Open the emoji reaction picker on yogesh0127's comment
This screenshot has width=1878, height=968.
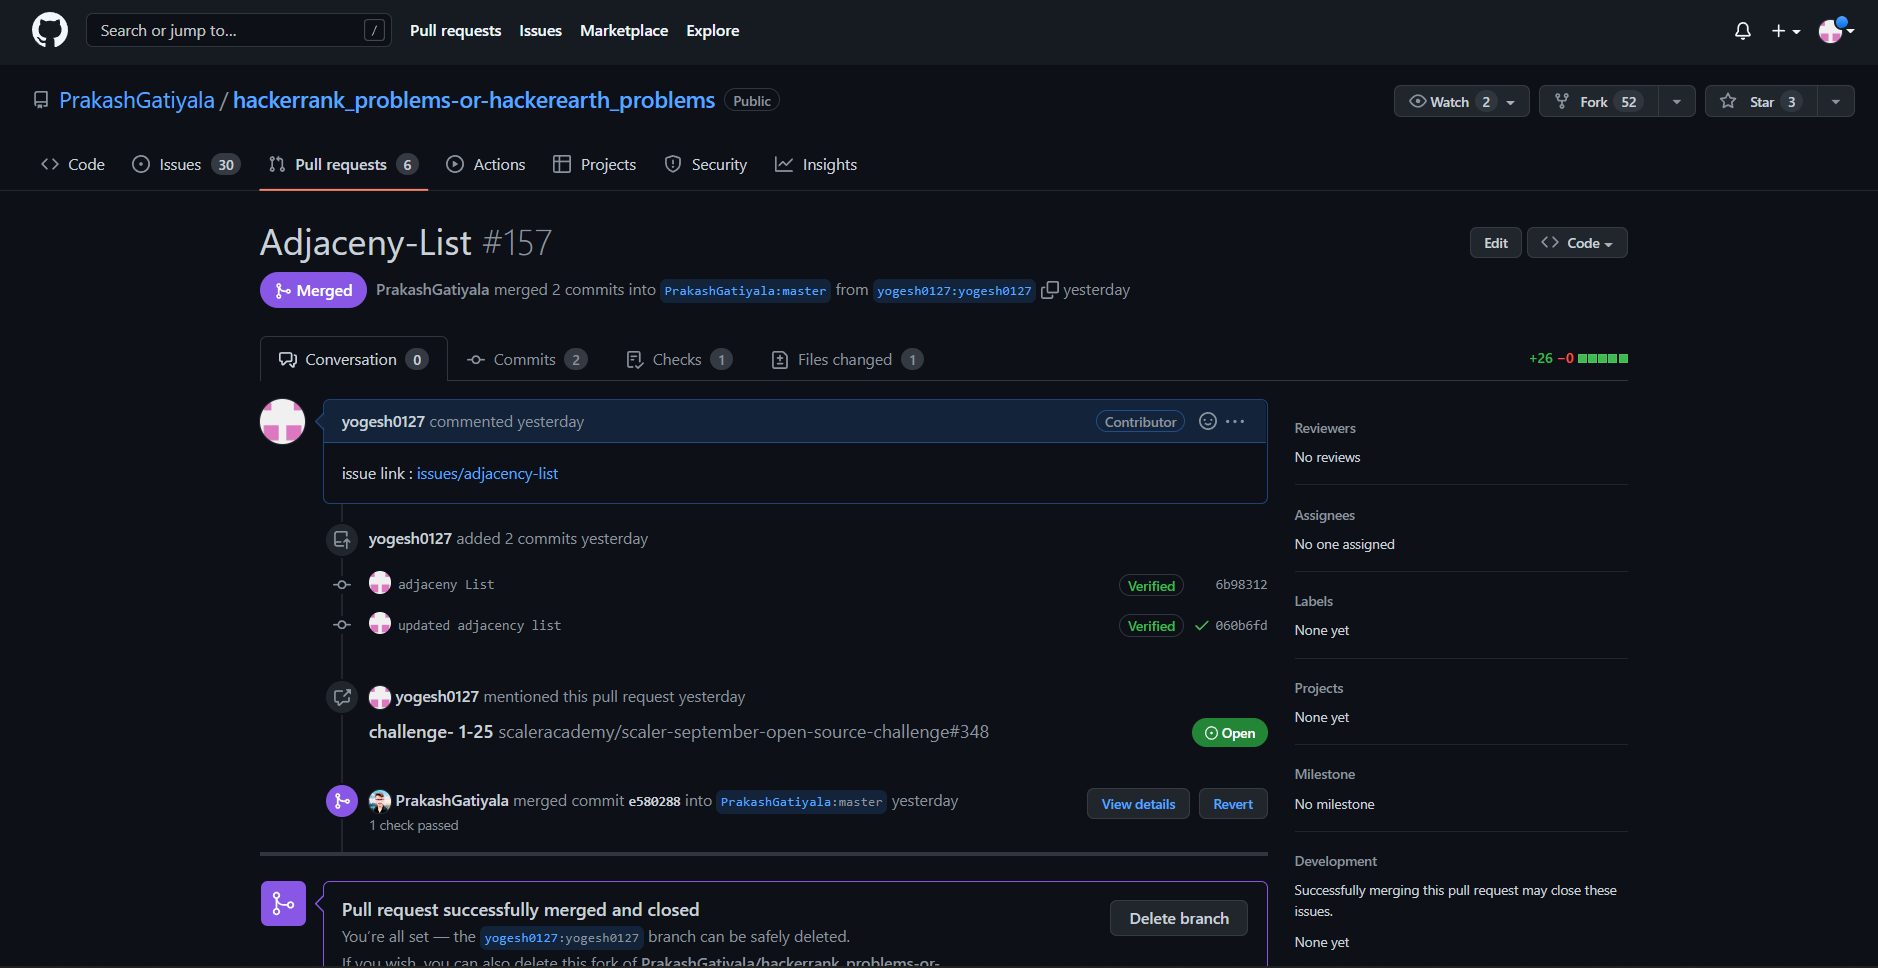[x=1207, y=421]
